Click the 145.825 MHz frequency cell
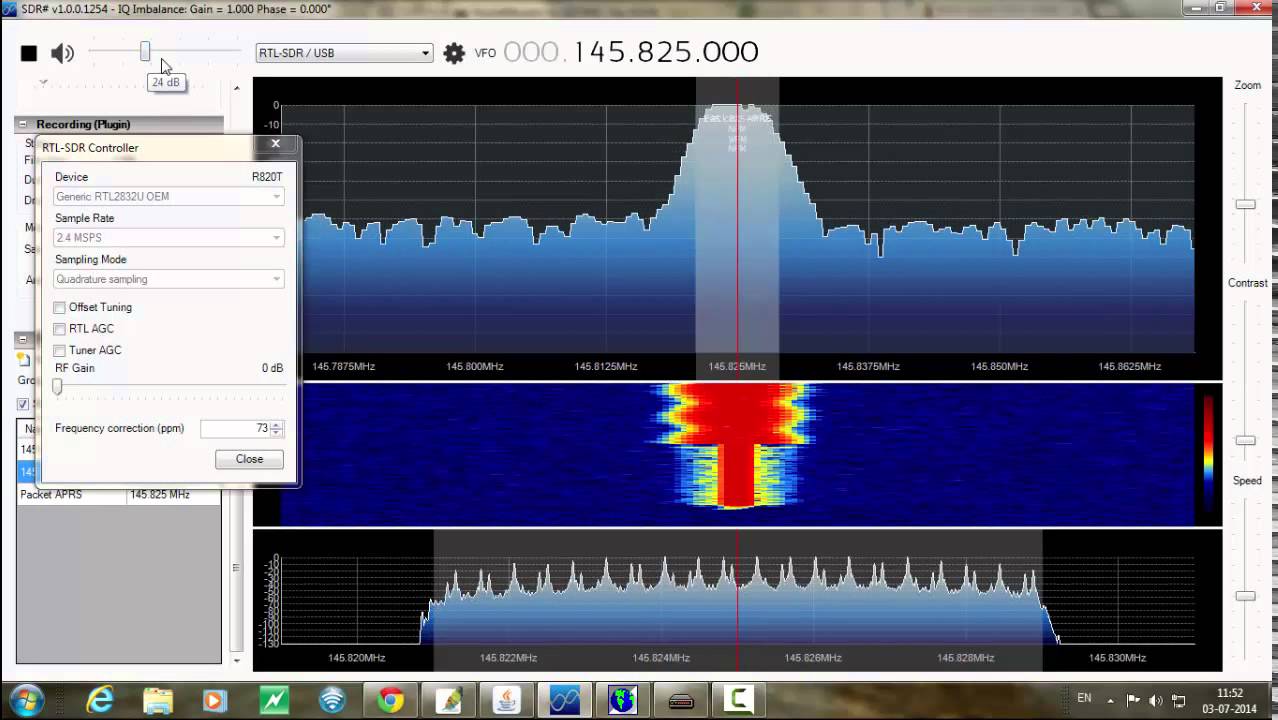The height and width of the screenshot is (720, 1278). (160, 495)
